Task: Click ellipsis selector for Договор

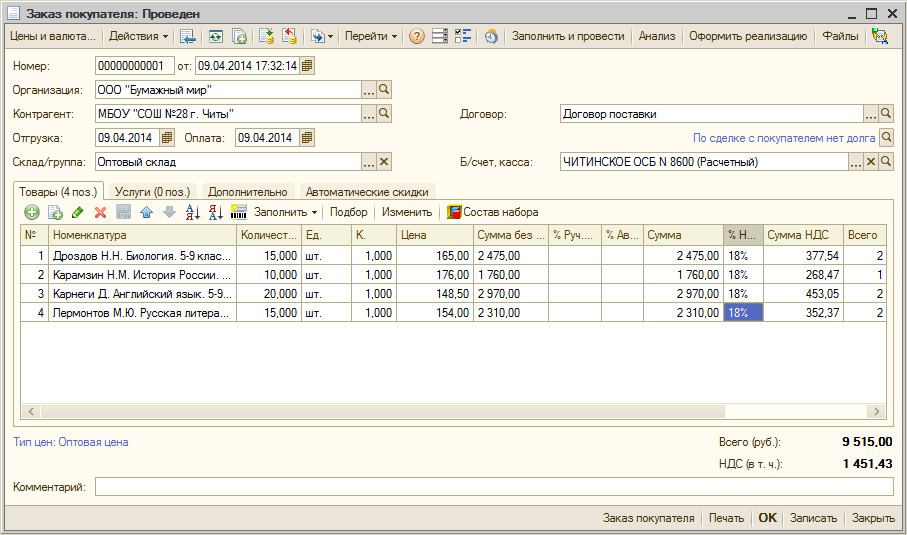Action: 871,114
